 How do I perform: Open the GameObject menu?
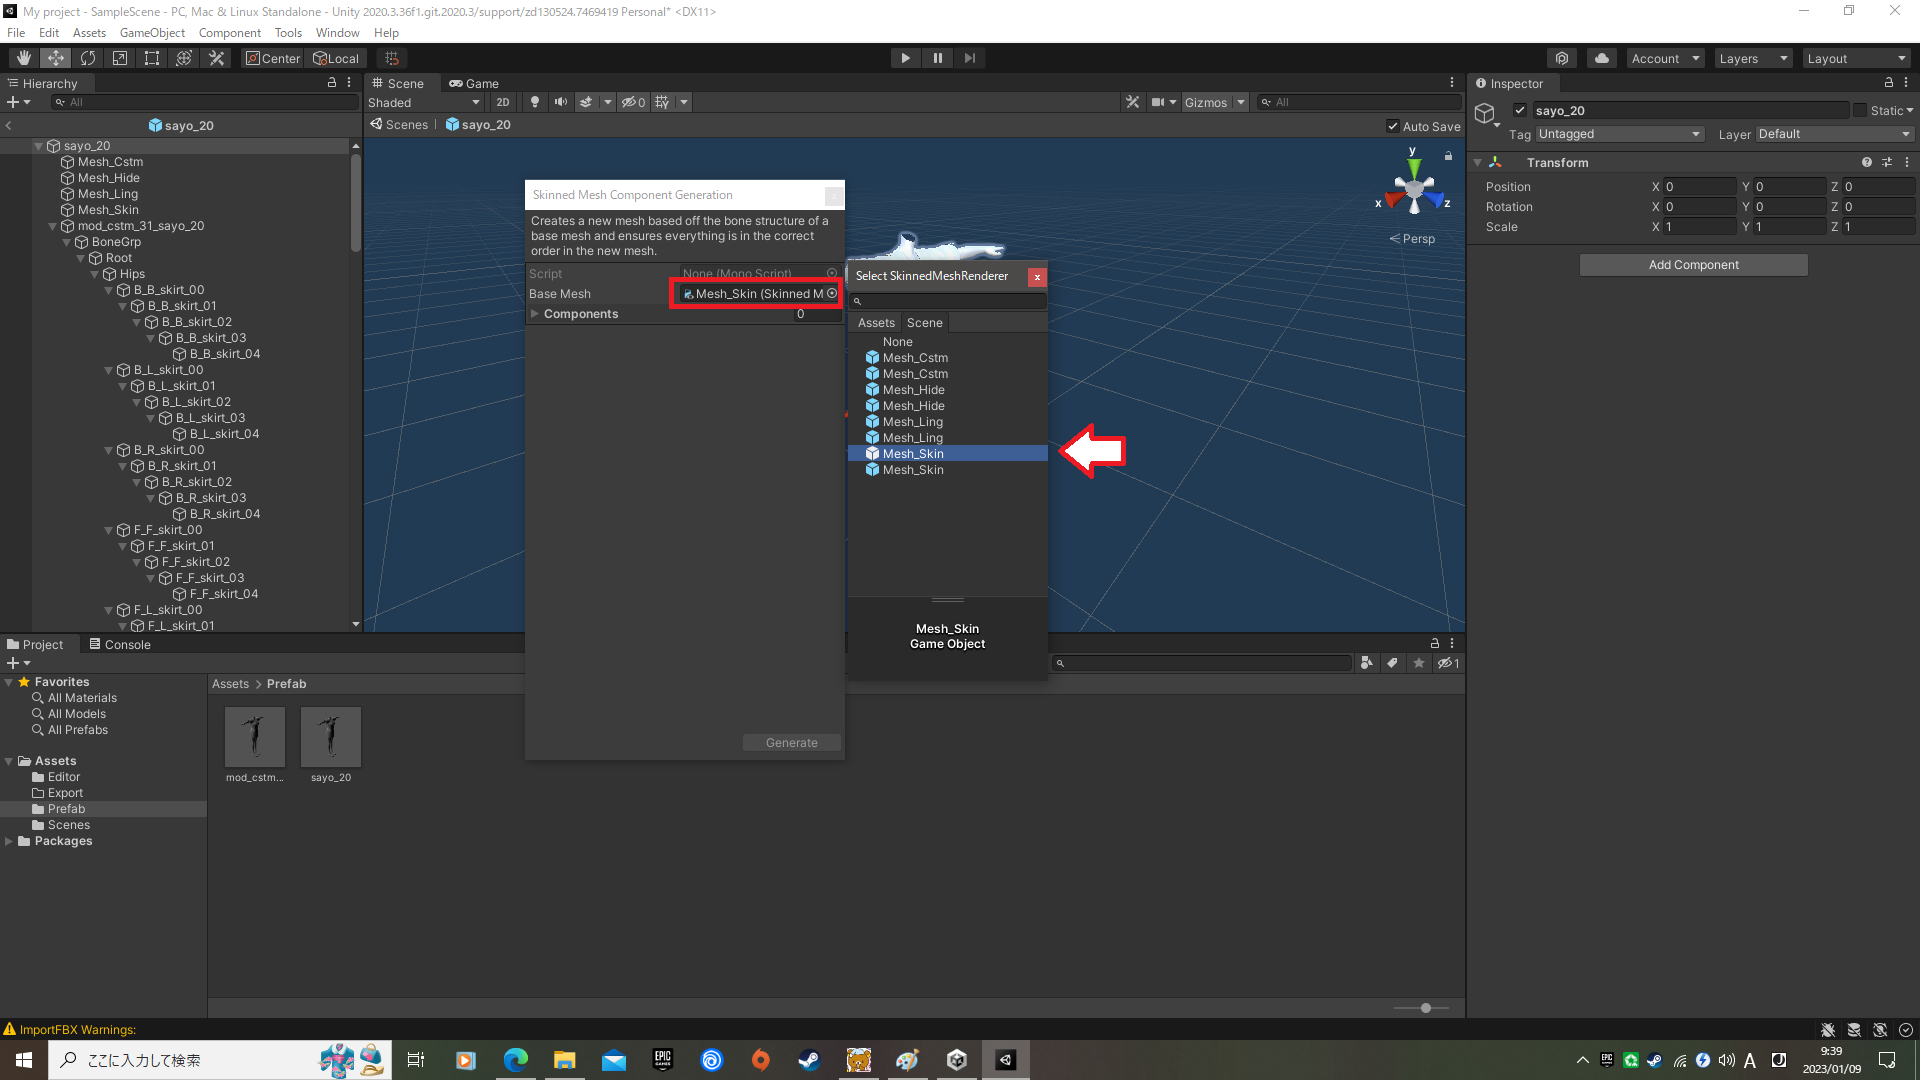coord(152,33)
